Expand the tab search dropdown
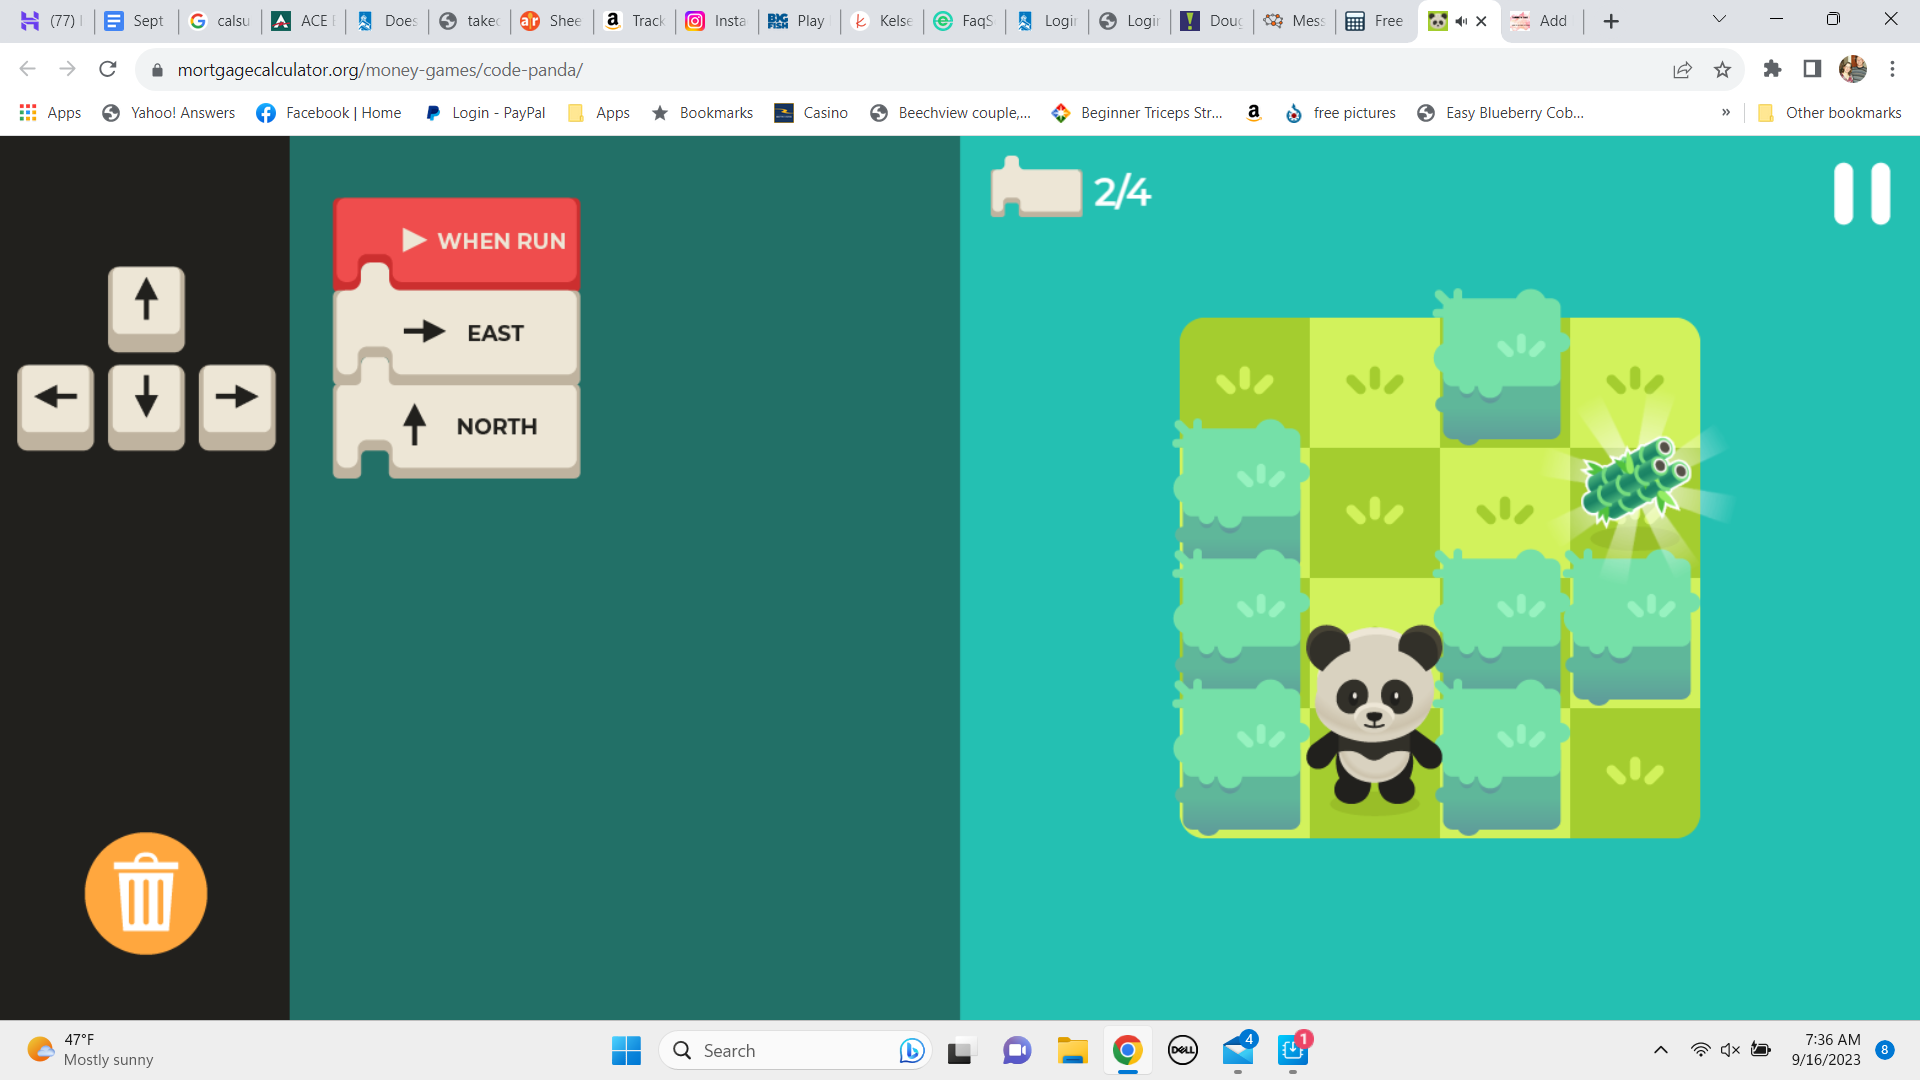This screenshot has width=1920, height=1080. [x=1719, y=19]
